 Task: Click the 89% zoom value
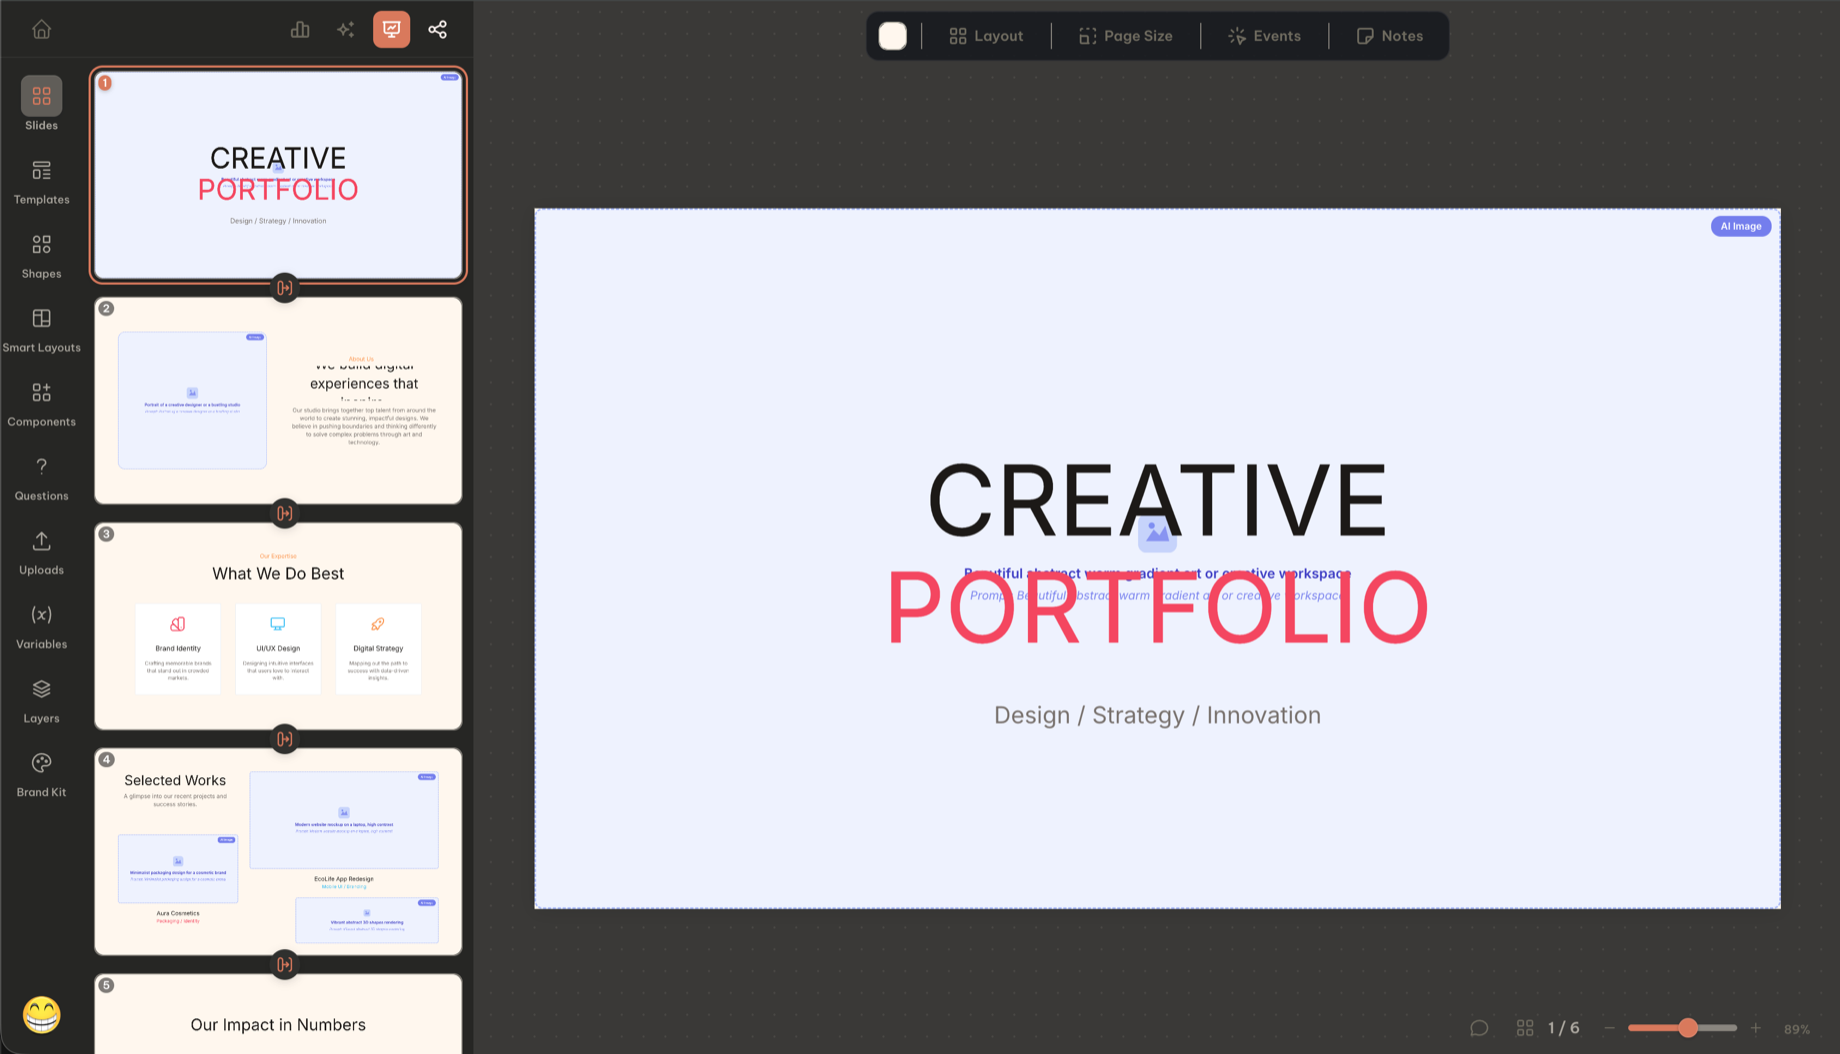[x=1797, y=1029]
